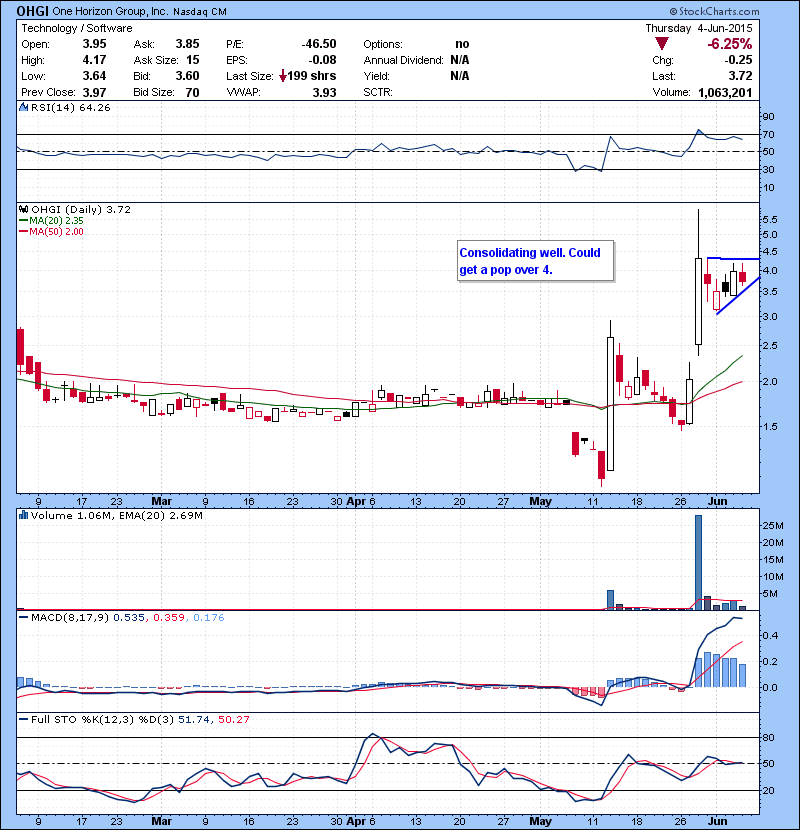Click the 'May' label on price axis
The width and height of the screenshot is (800, 830).
pos(541,501)
